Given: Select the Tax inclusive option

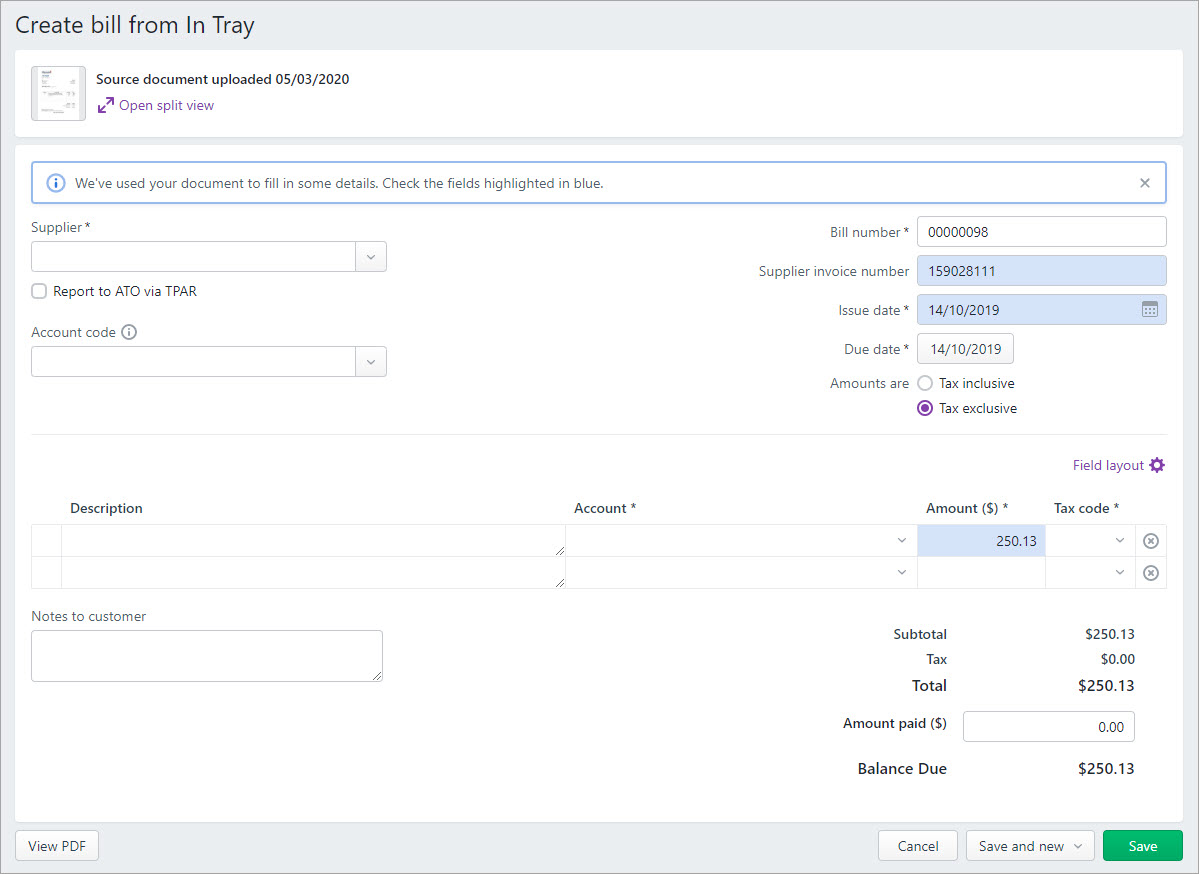Looking at the screenshot, I should coord(924,382).
